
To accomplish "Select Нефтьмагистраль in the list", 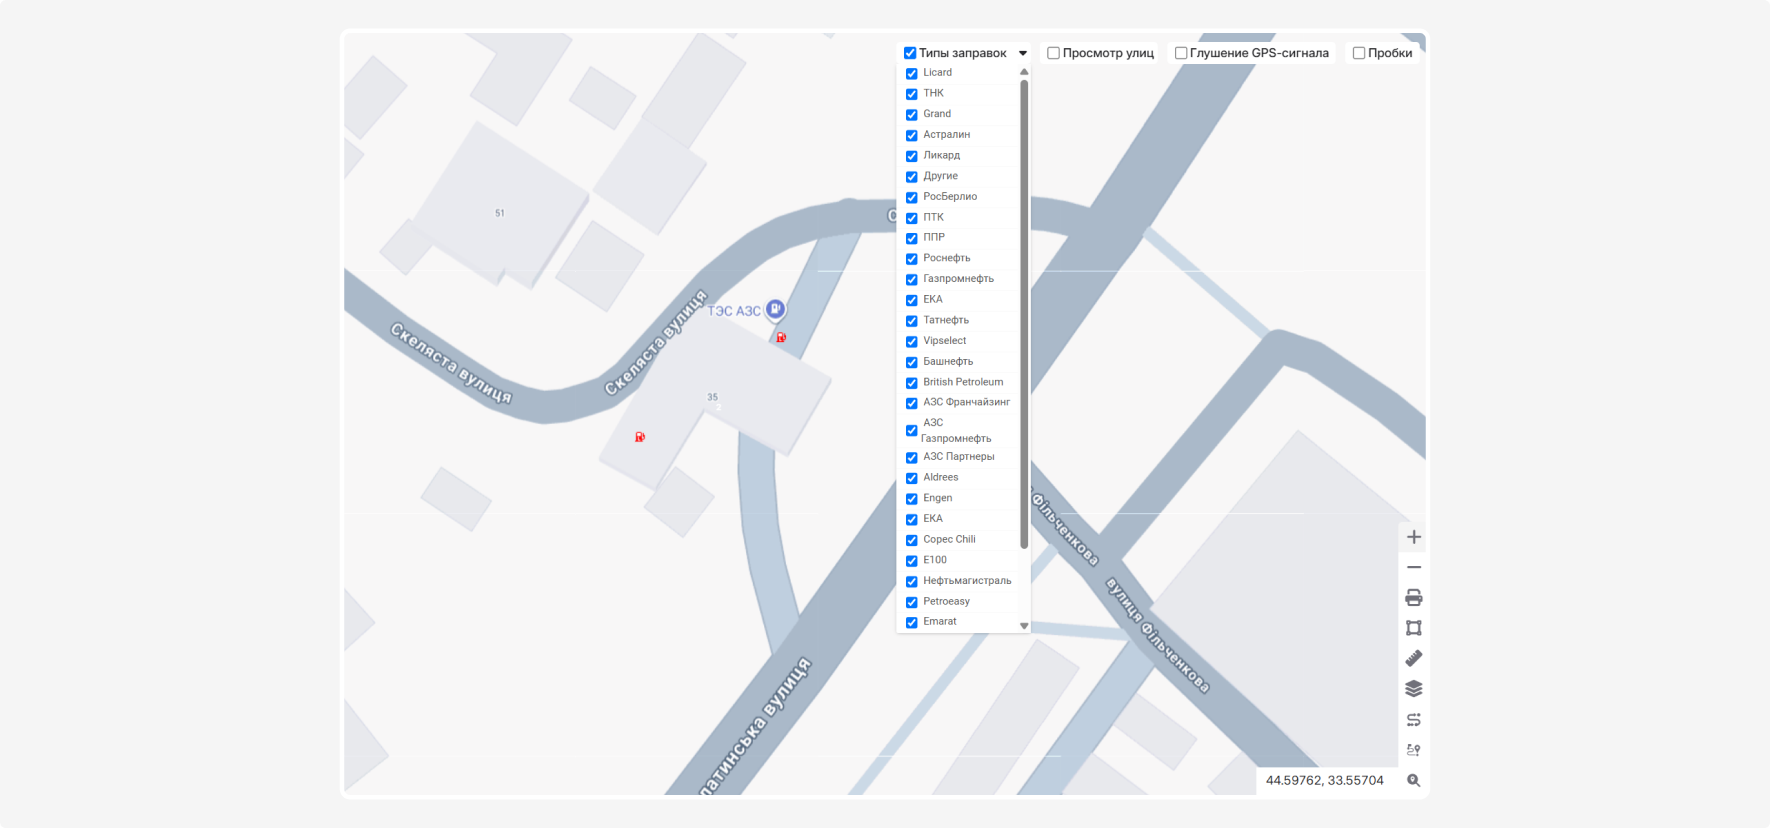I will (x=967, y=581).
